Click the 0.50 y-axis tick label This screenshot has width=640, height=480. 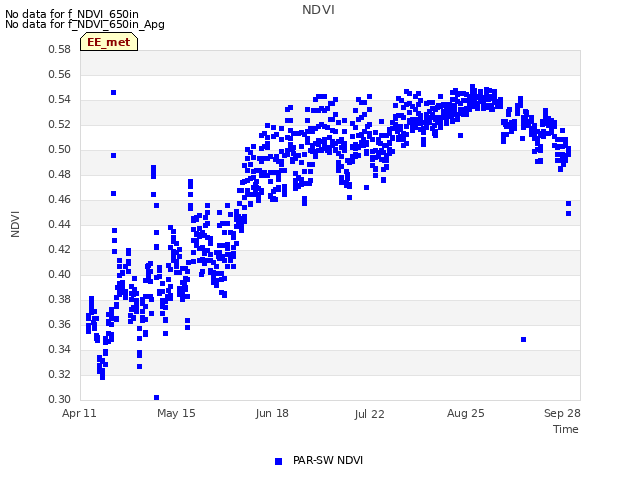[60, 149]
